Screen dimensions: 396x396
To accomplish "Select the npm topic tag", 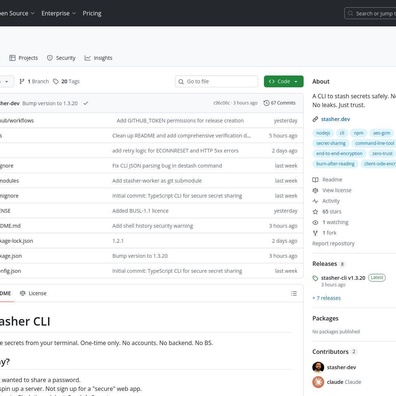I will (359, 133).
